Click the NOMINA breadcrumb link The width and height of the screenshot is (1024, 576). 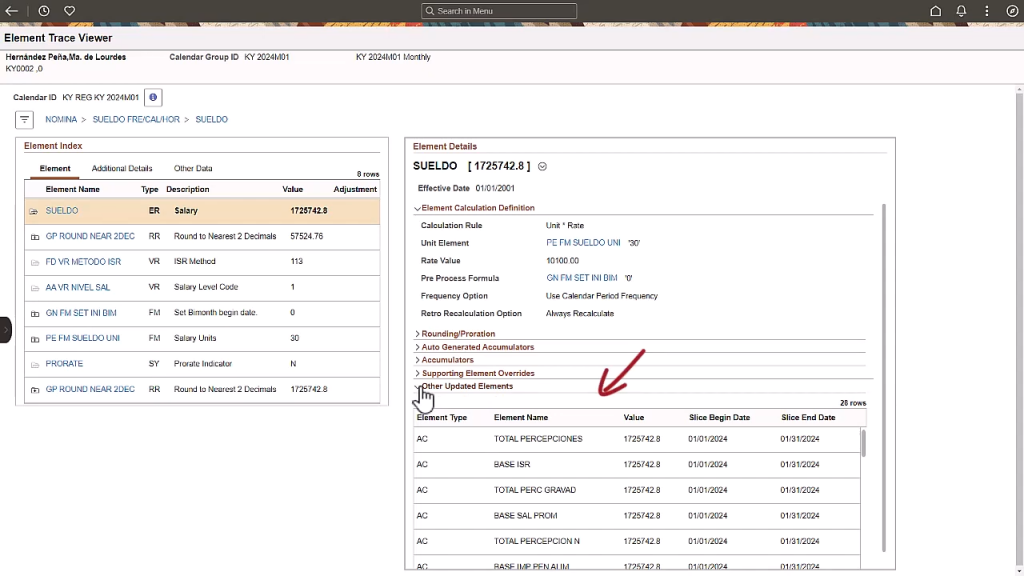click(x=61, y=119)
